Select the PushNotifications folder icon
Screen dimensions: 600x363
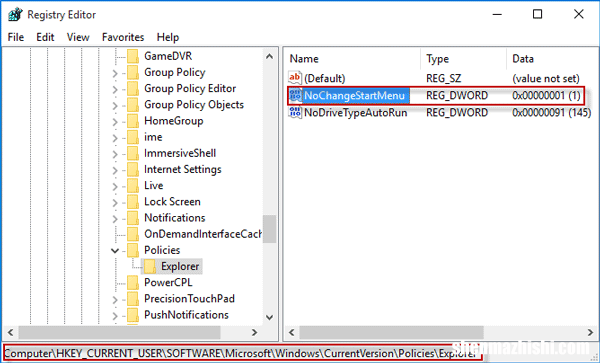(133, 314)
